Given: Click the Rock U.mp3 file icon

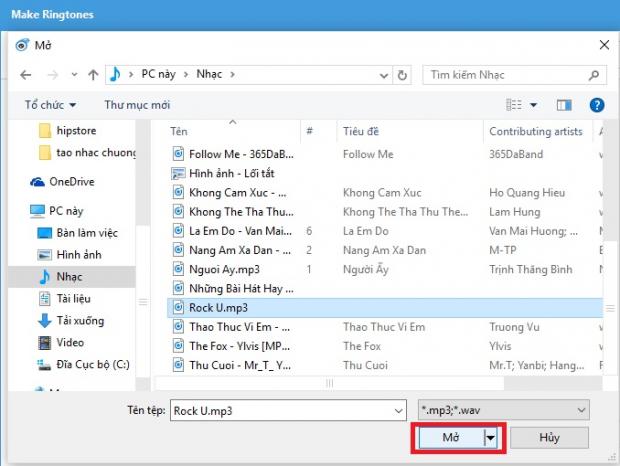Looking at the screenshot, I should [179, 307].
